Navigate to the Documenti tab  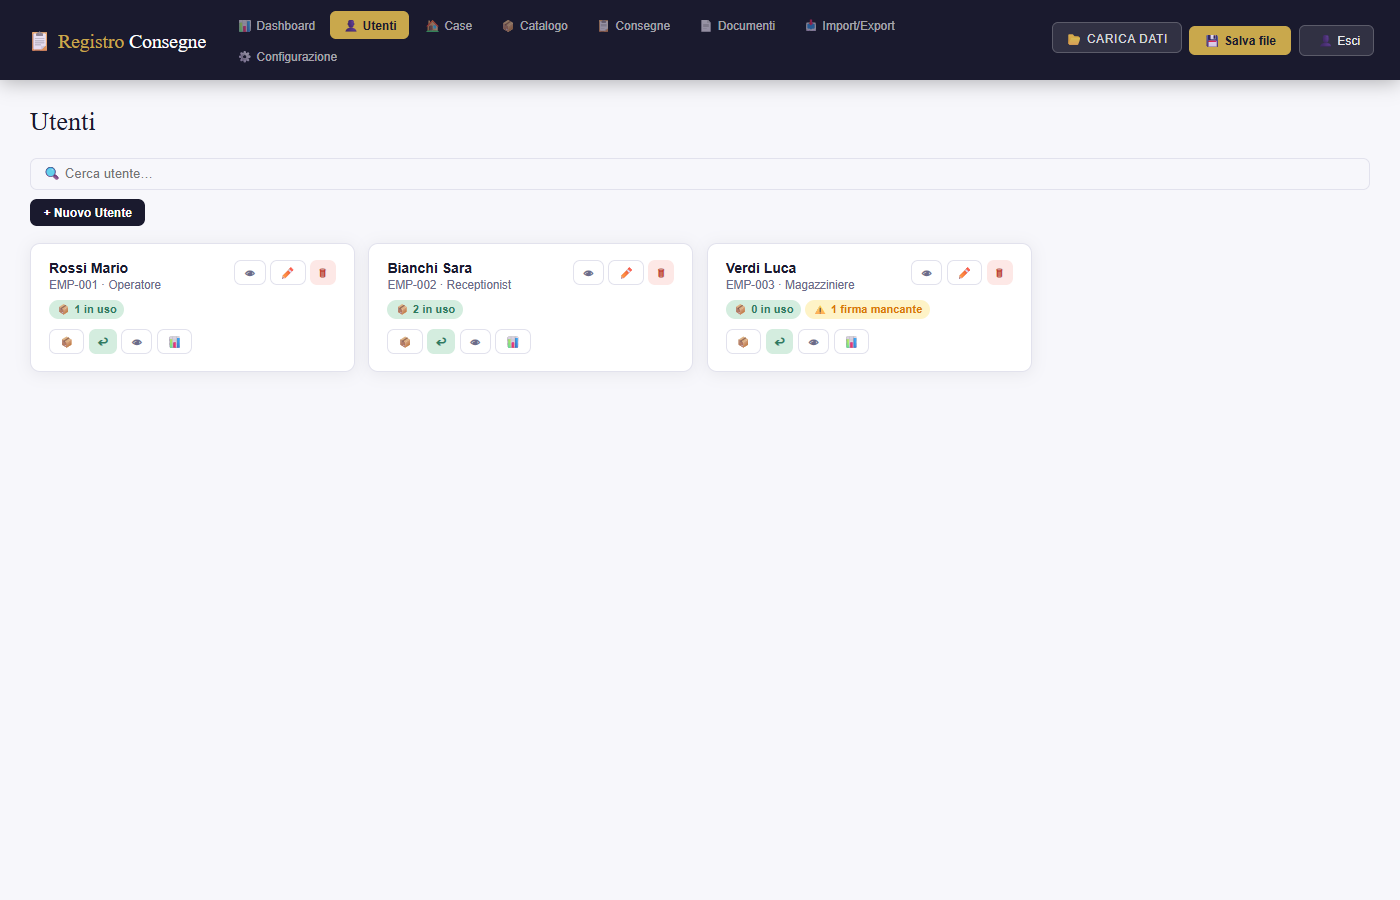pos(737,26)
